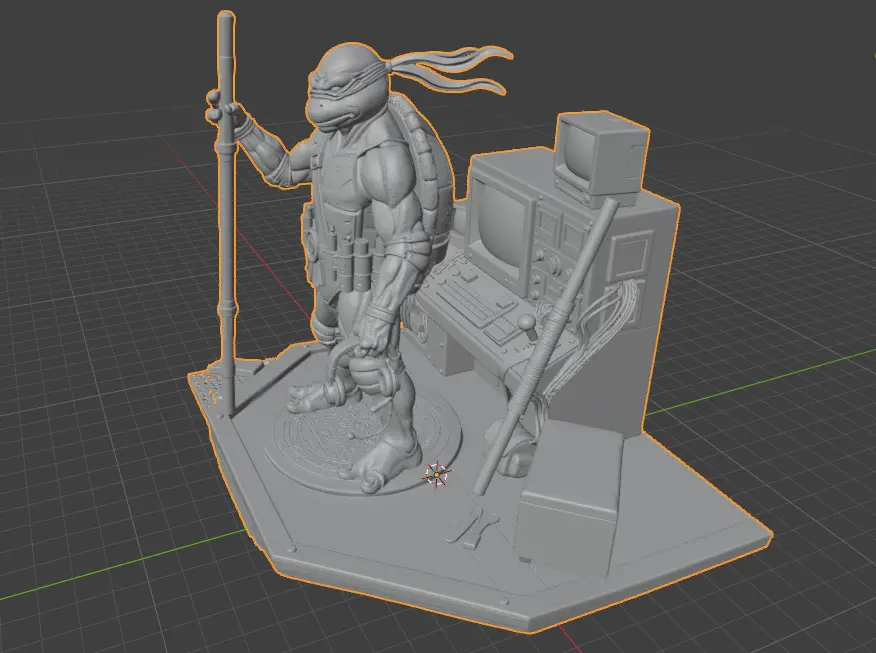876x653 pixels.
Task: Click the large screen of the console monitor
Action: point(502,226)
